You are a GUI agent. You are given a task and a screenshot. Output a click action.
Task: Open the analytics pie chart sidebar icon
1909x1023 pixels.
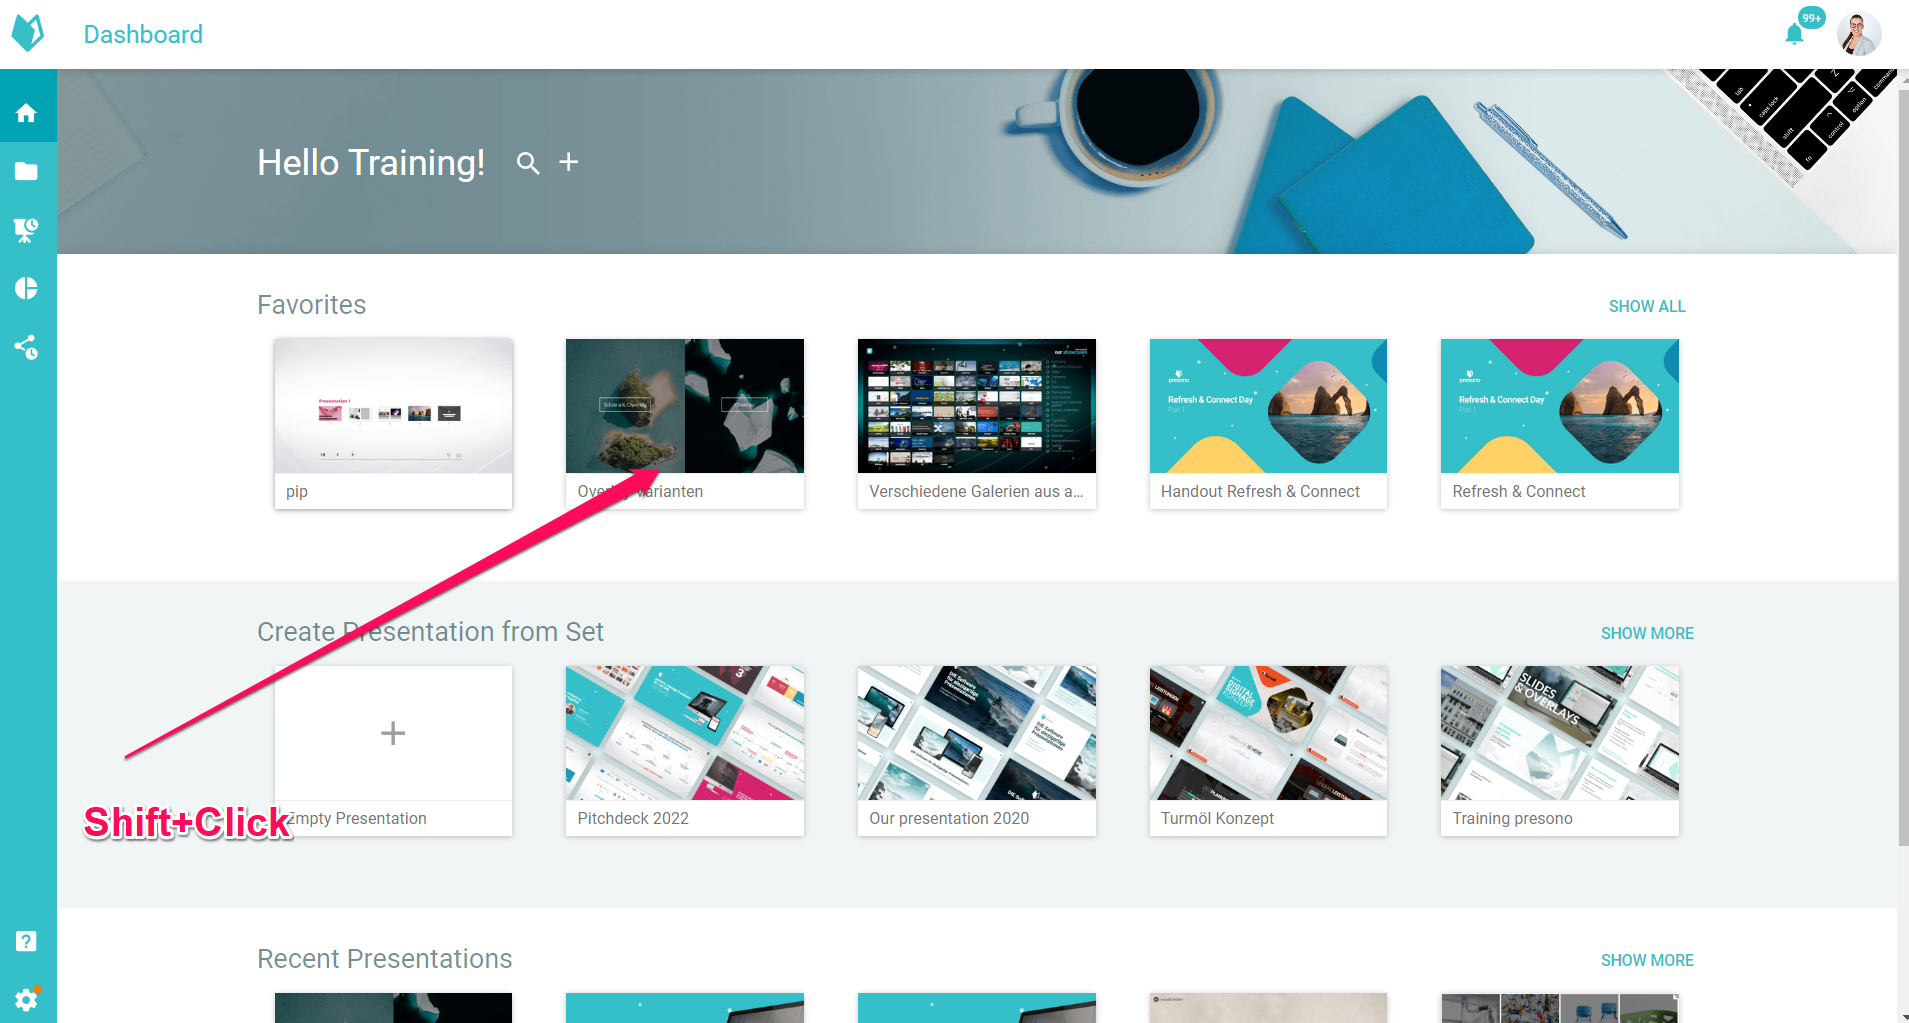click(27, 289)
